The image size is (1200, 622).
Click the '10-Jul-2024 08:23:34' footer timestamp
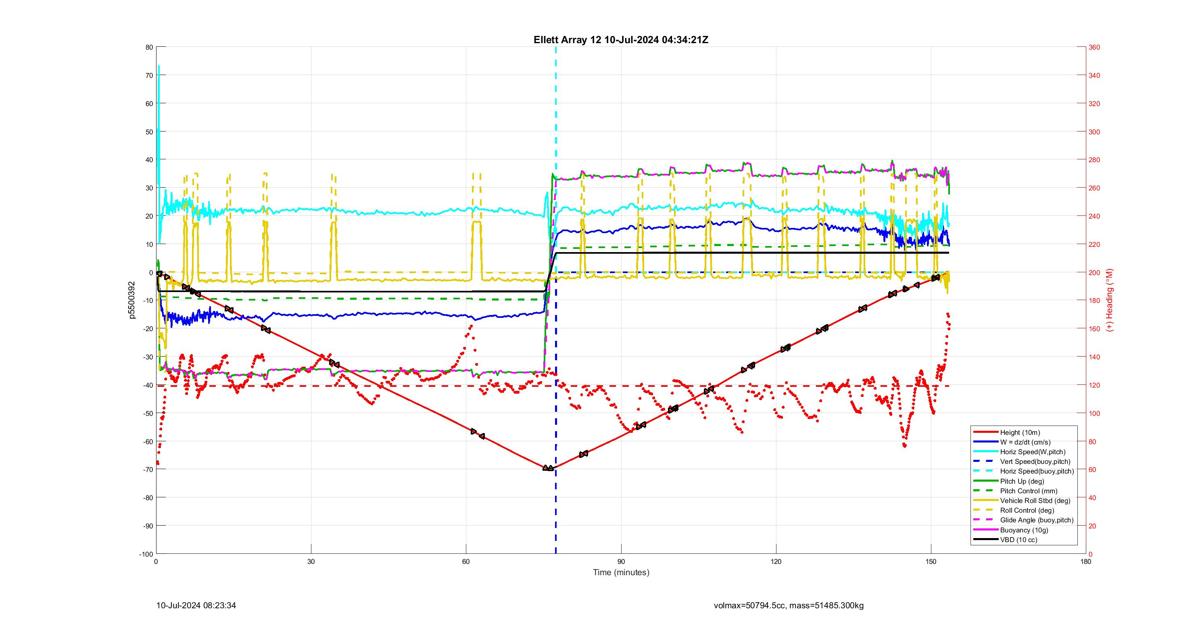pos(197,605)
